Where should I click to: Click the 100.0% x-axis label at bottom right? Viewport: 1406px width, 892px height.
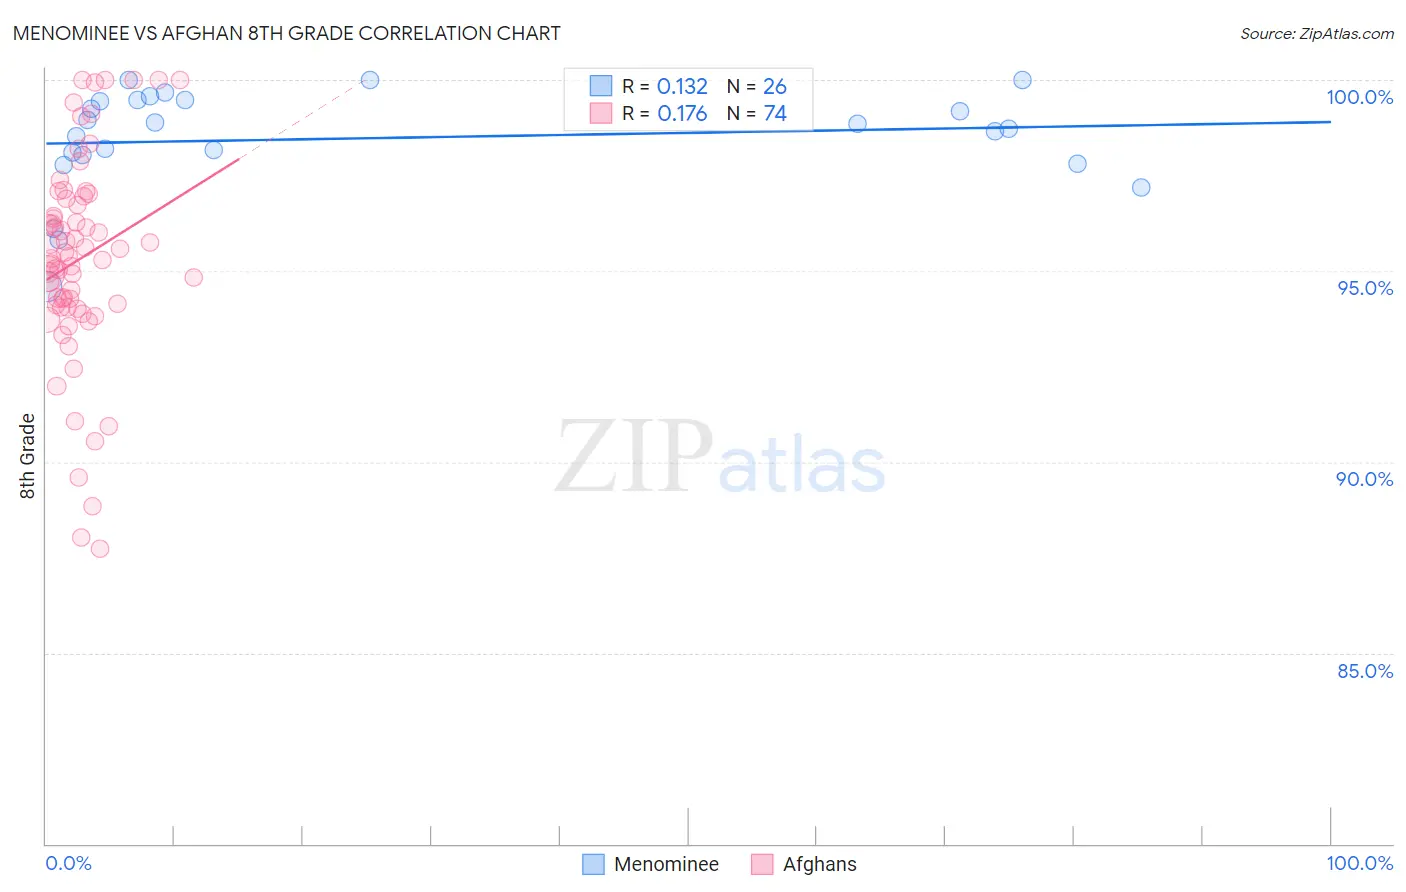click(1360, 863)
